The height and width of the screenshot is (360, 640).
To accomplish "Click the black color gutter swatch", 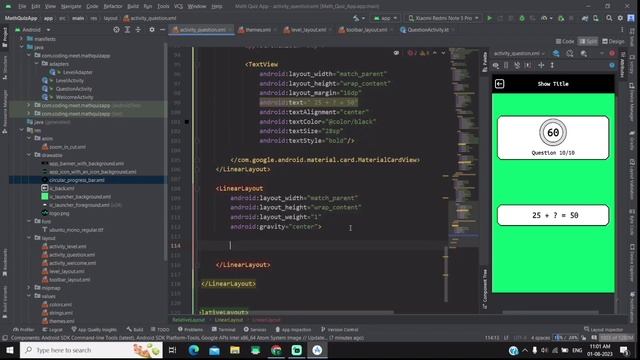I will [x=187, y=122].
